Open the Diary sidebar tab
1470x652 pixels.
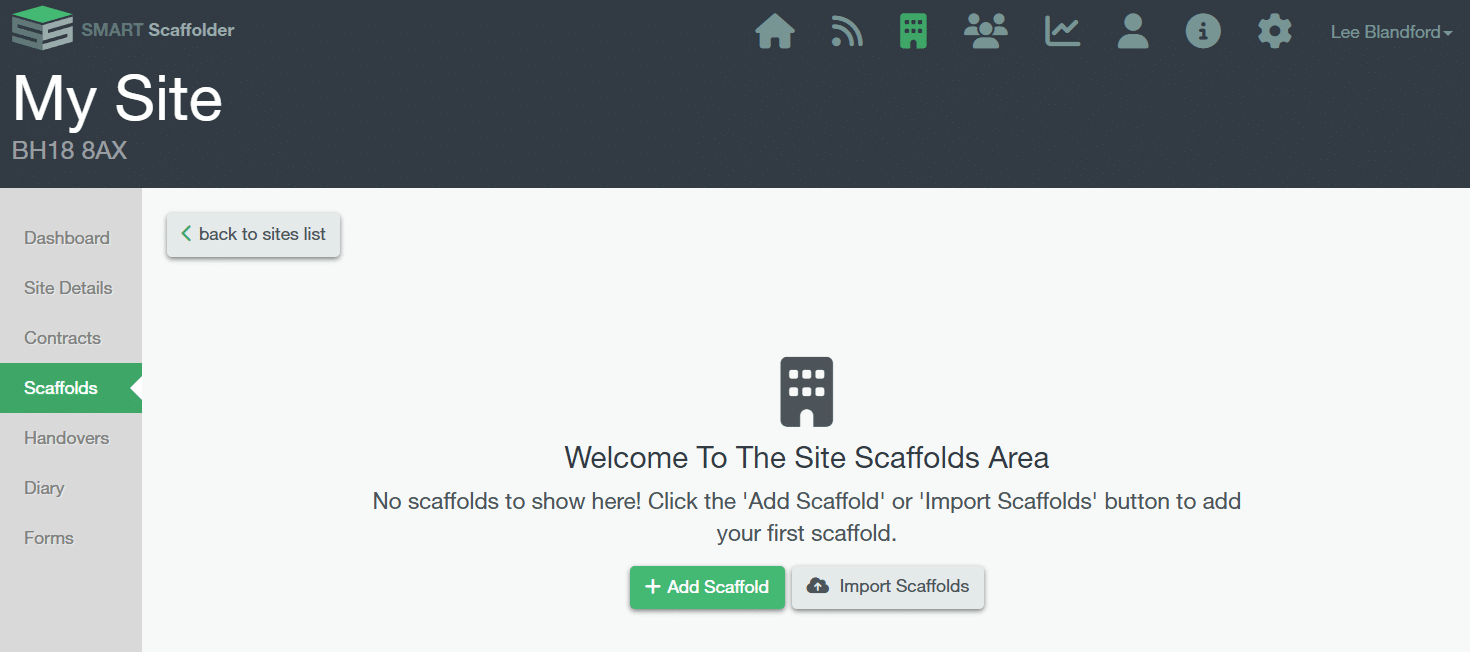[x=44, y=488]
